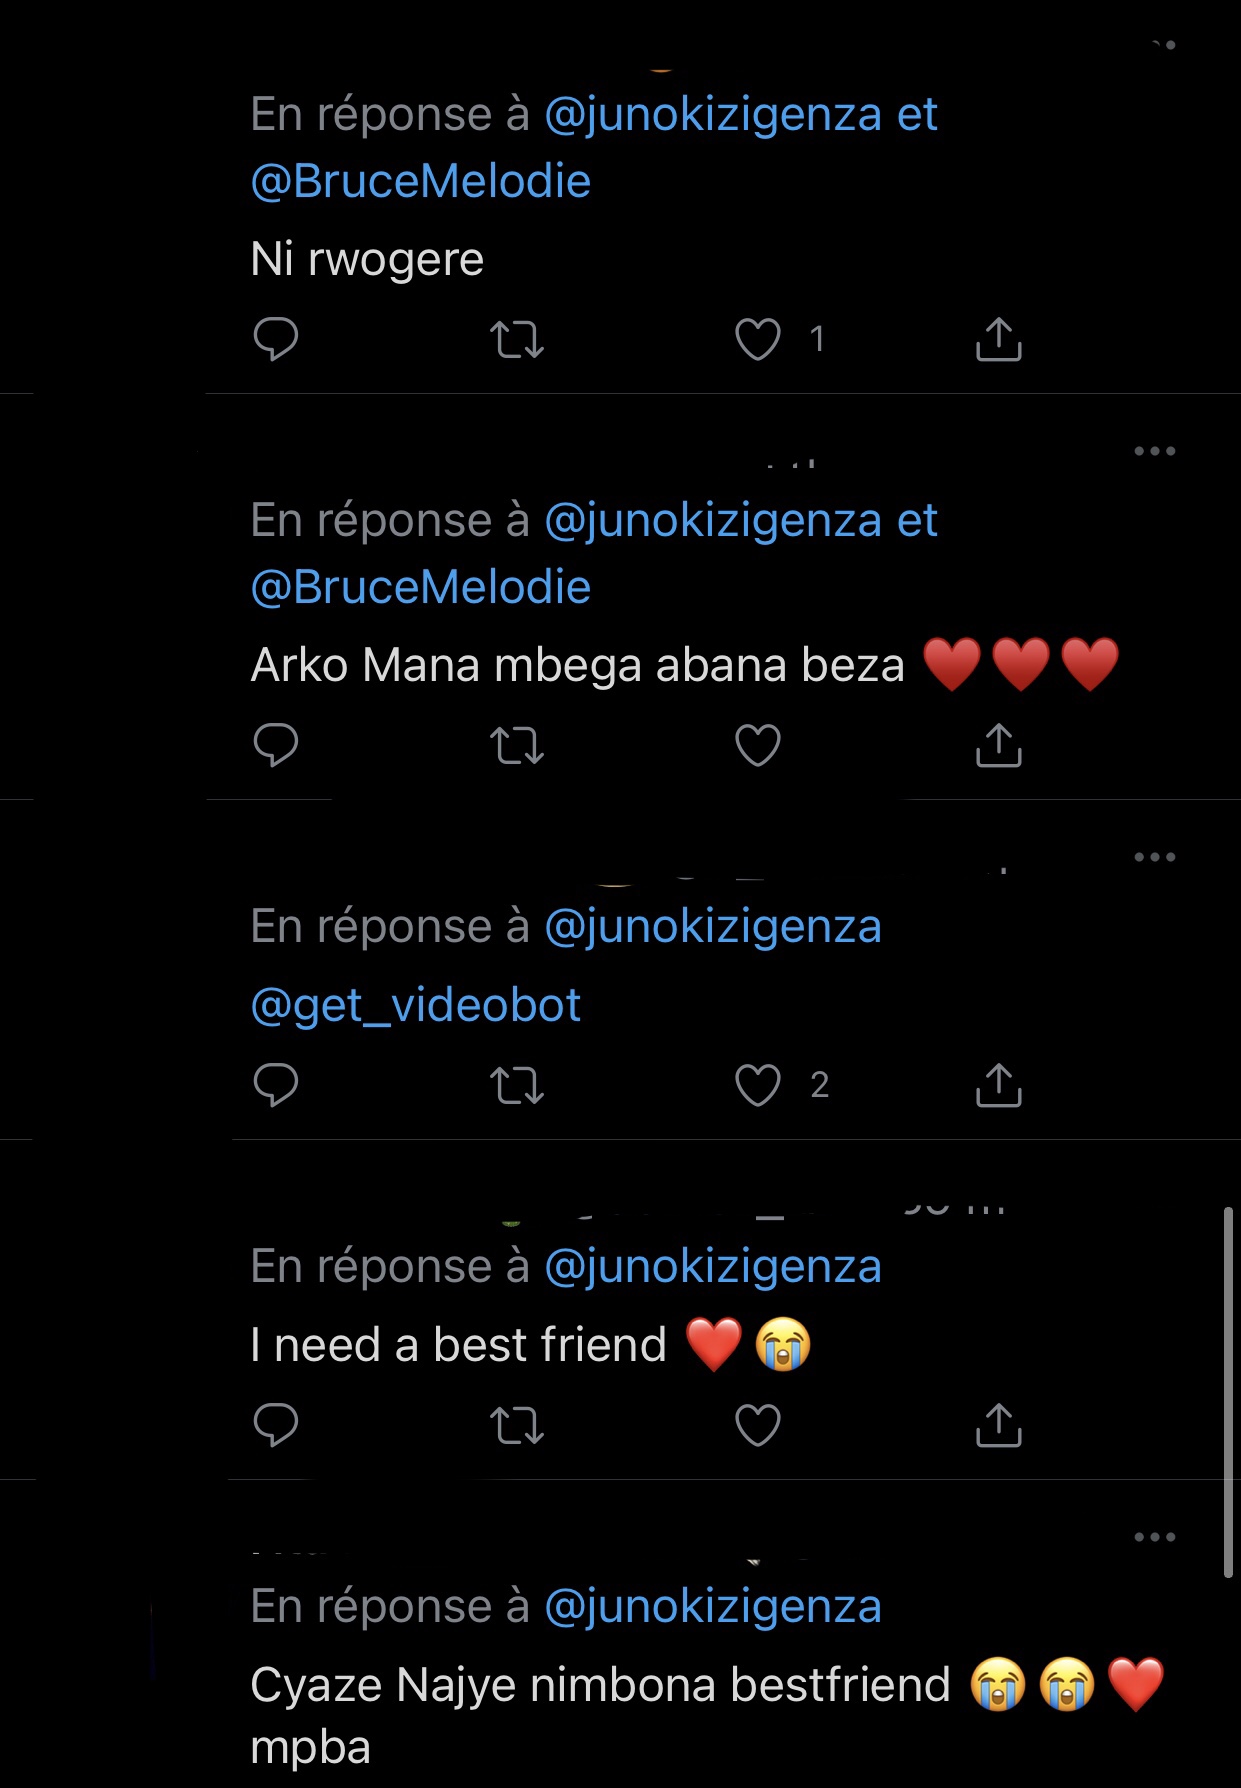1241x1788 pixels.
Task: Open @BruceMelodie link in 'Ni rwogere' reply
Action: pyautogui.click(x=421, y=182)
